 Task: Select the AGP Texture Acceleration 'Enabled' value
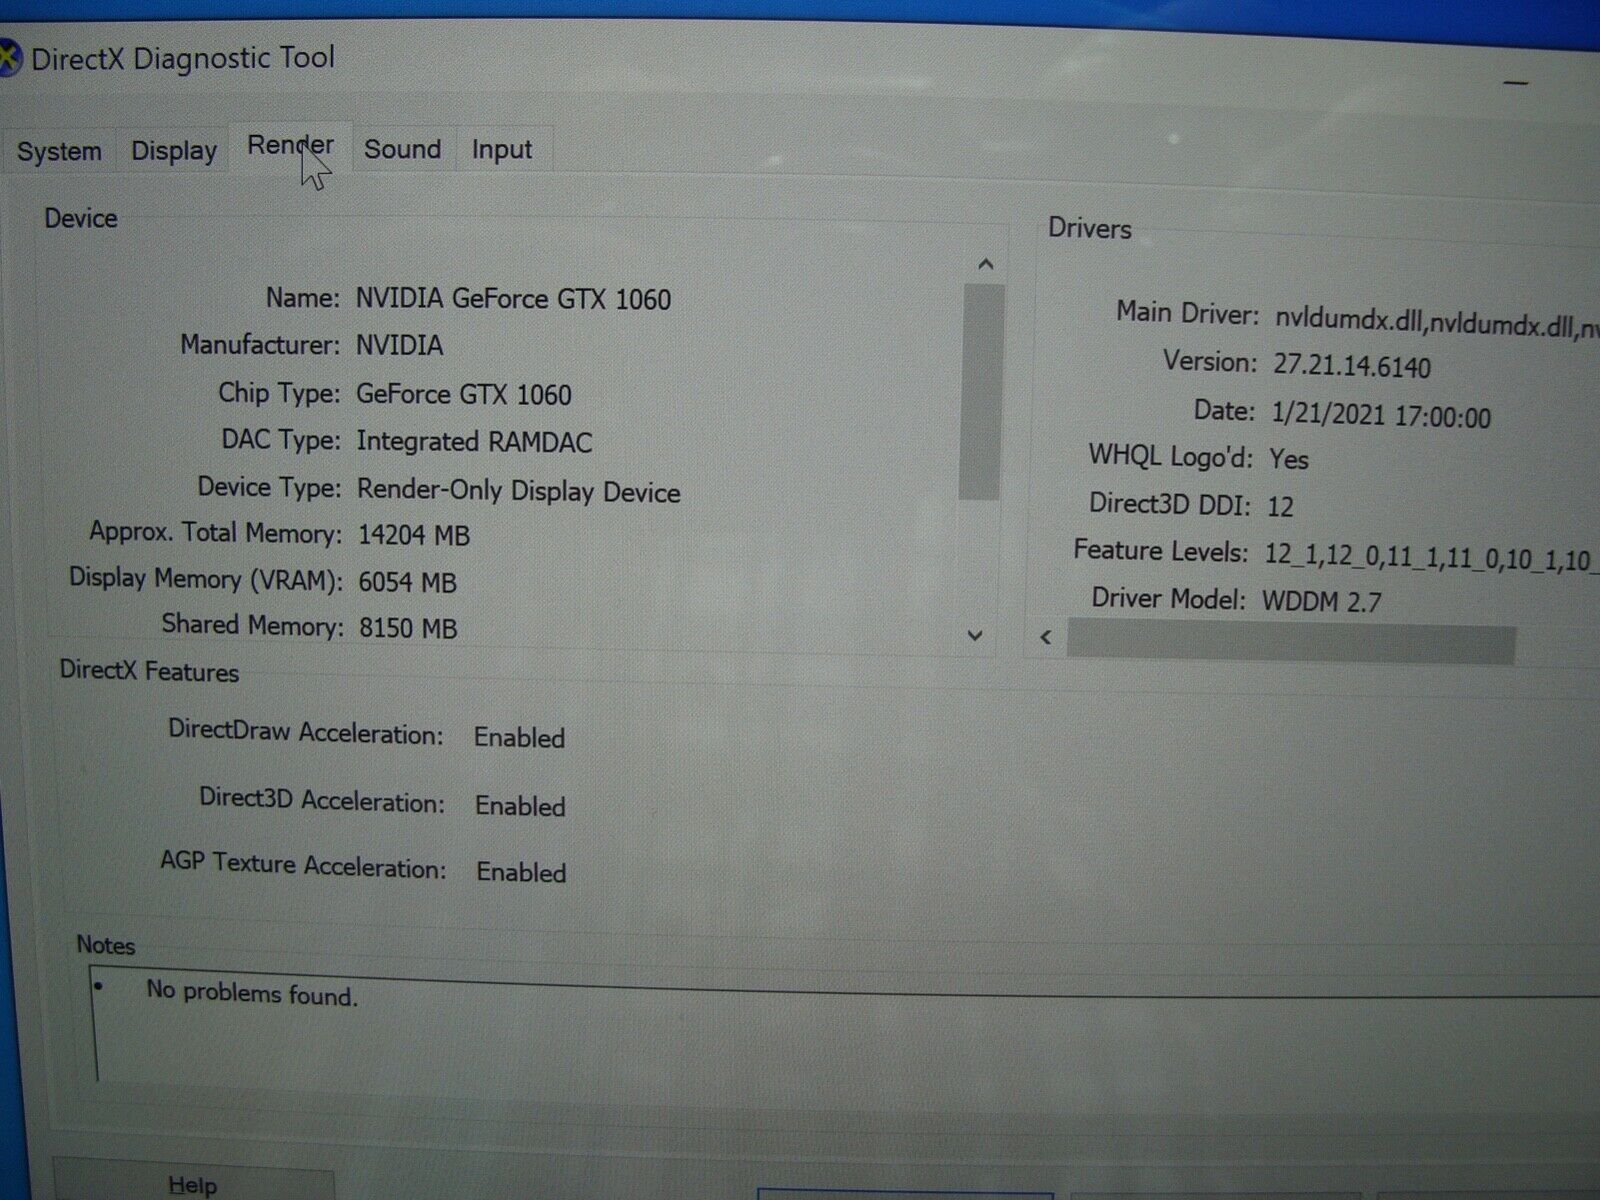tap(521, 872)
